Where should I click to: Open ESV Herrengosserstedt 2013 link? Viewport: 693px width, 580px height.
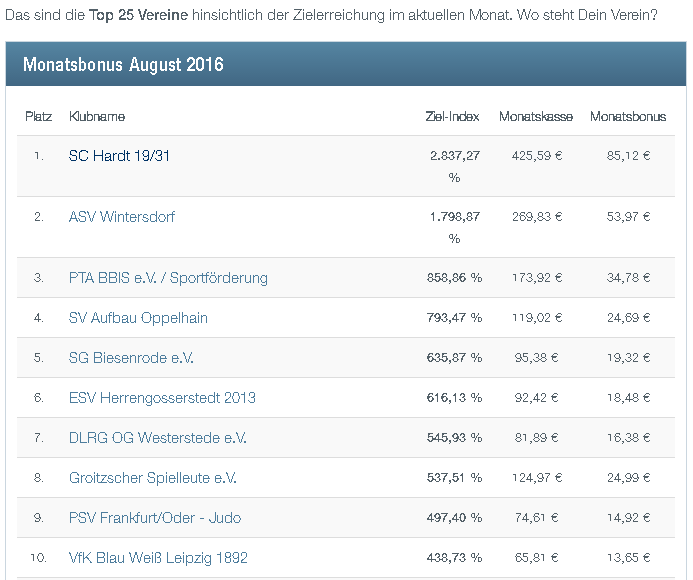(x=162, y=398)
